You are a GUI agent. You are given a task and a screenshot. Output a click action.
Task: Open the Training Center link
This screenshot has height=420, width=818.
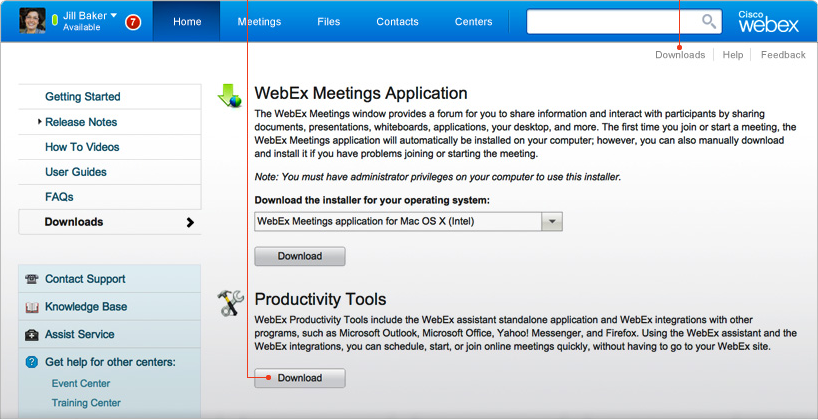coord(86,403)
